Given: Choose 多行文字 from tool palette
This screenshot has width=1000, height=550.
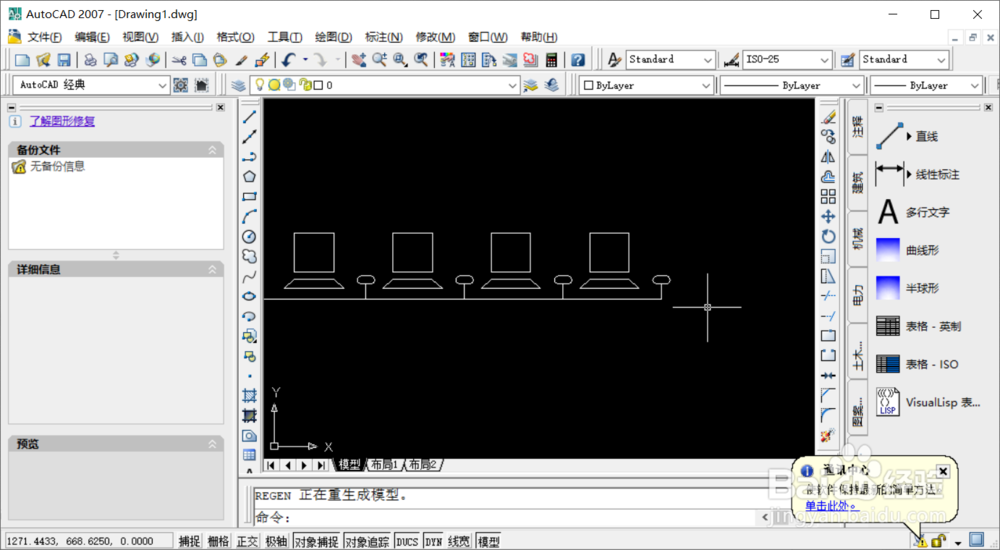Looking at the screenshot, I should 913,212.
